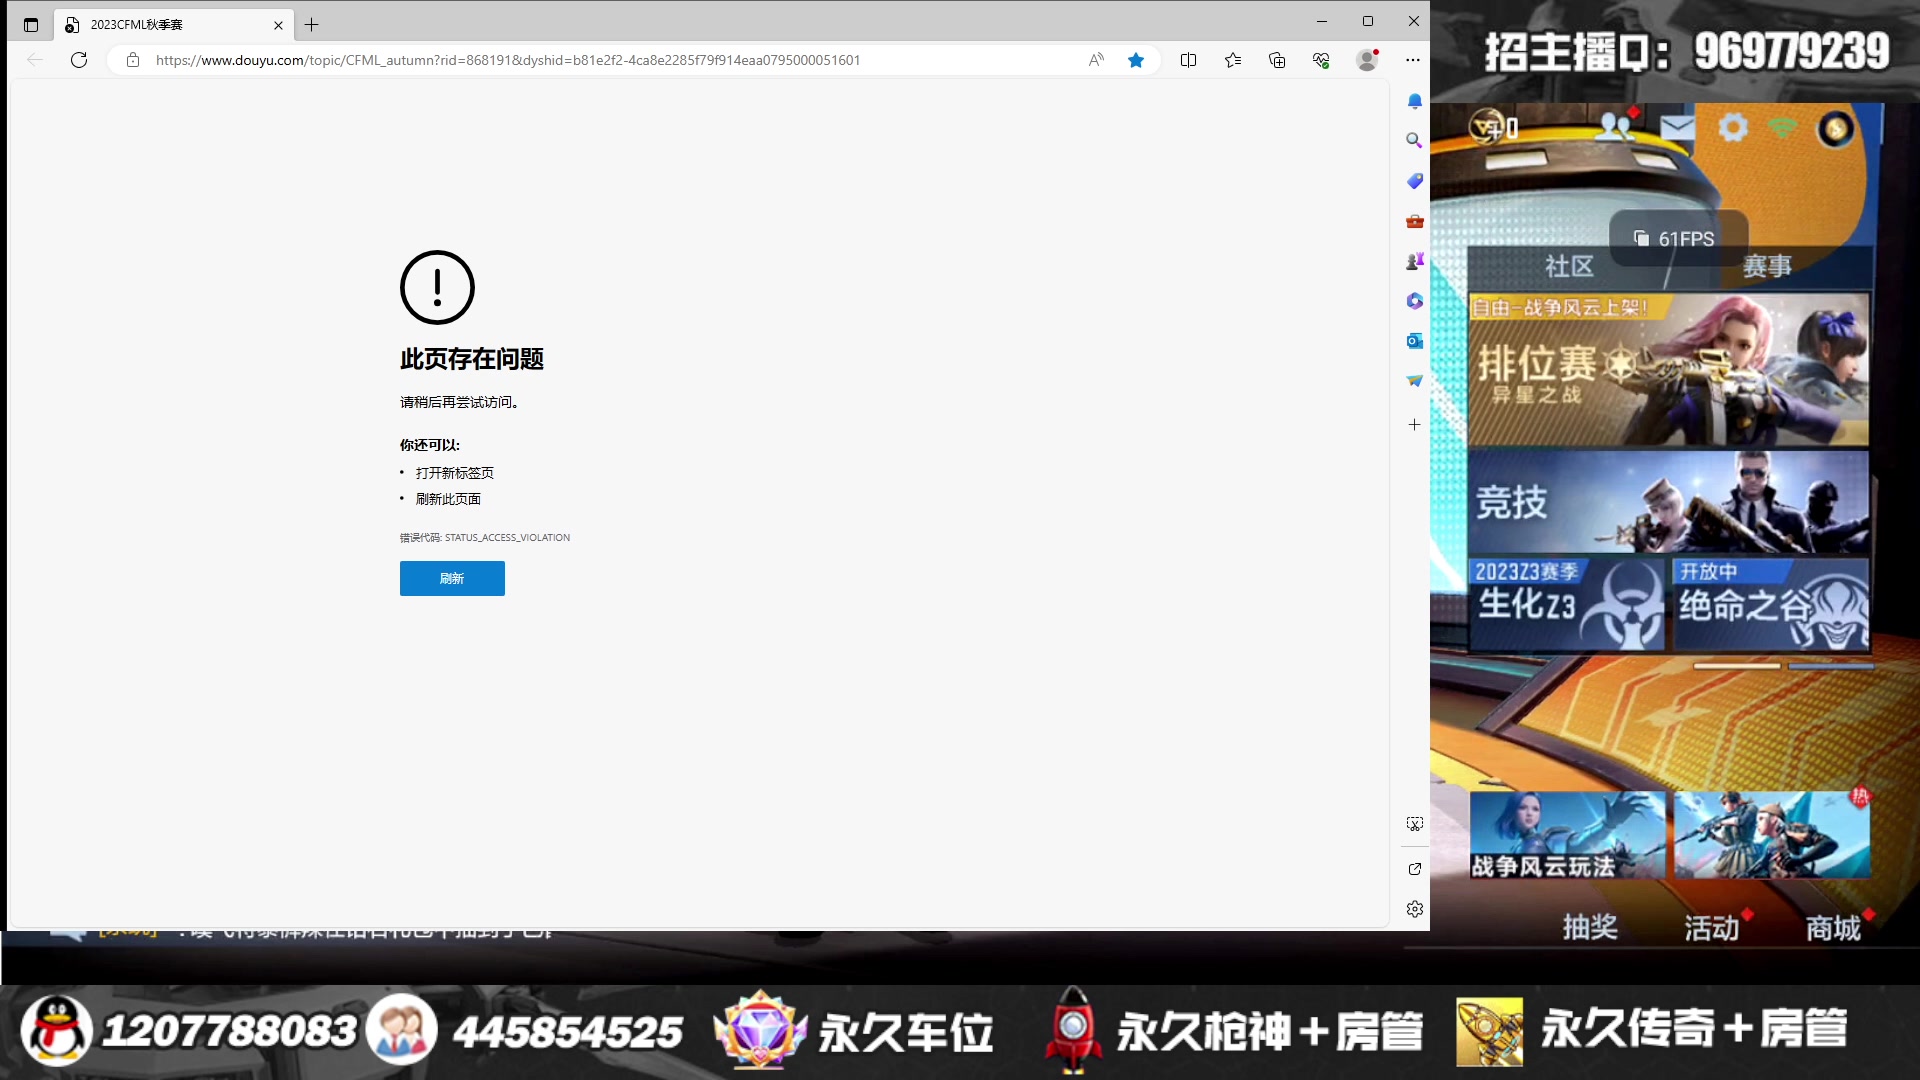Open game friends icon
1920x1080 pixels.
[1615, 126]
